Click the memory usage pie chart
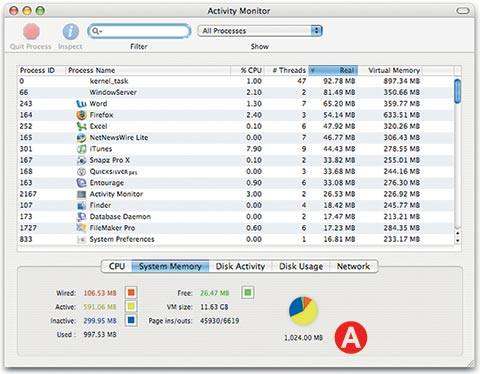This screenshot has width=480, height=374. 303,311
